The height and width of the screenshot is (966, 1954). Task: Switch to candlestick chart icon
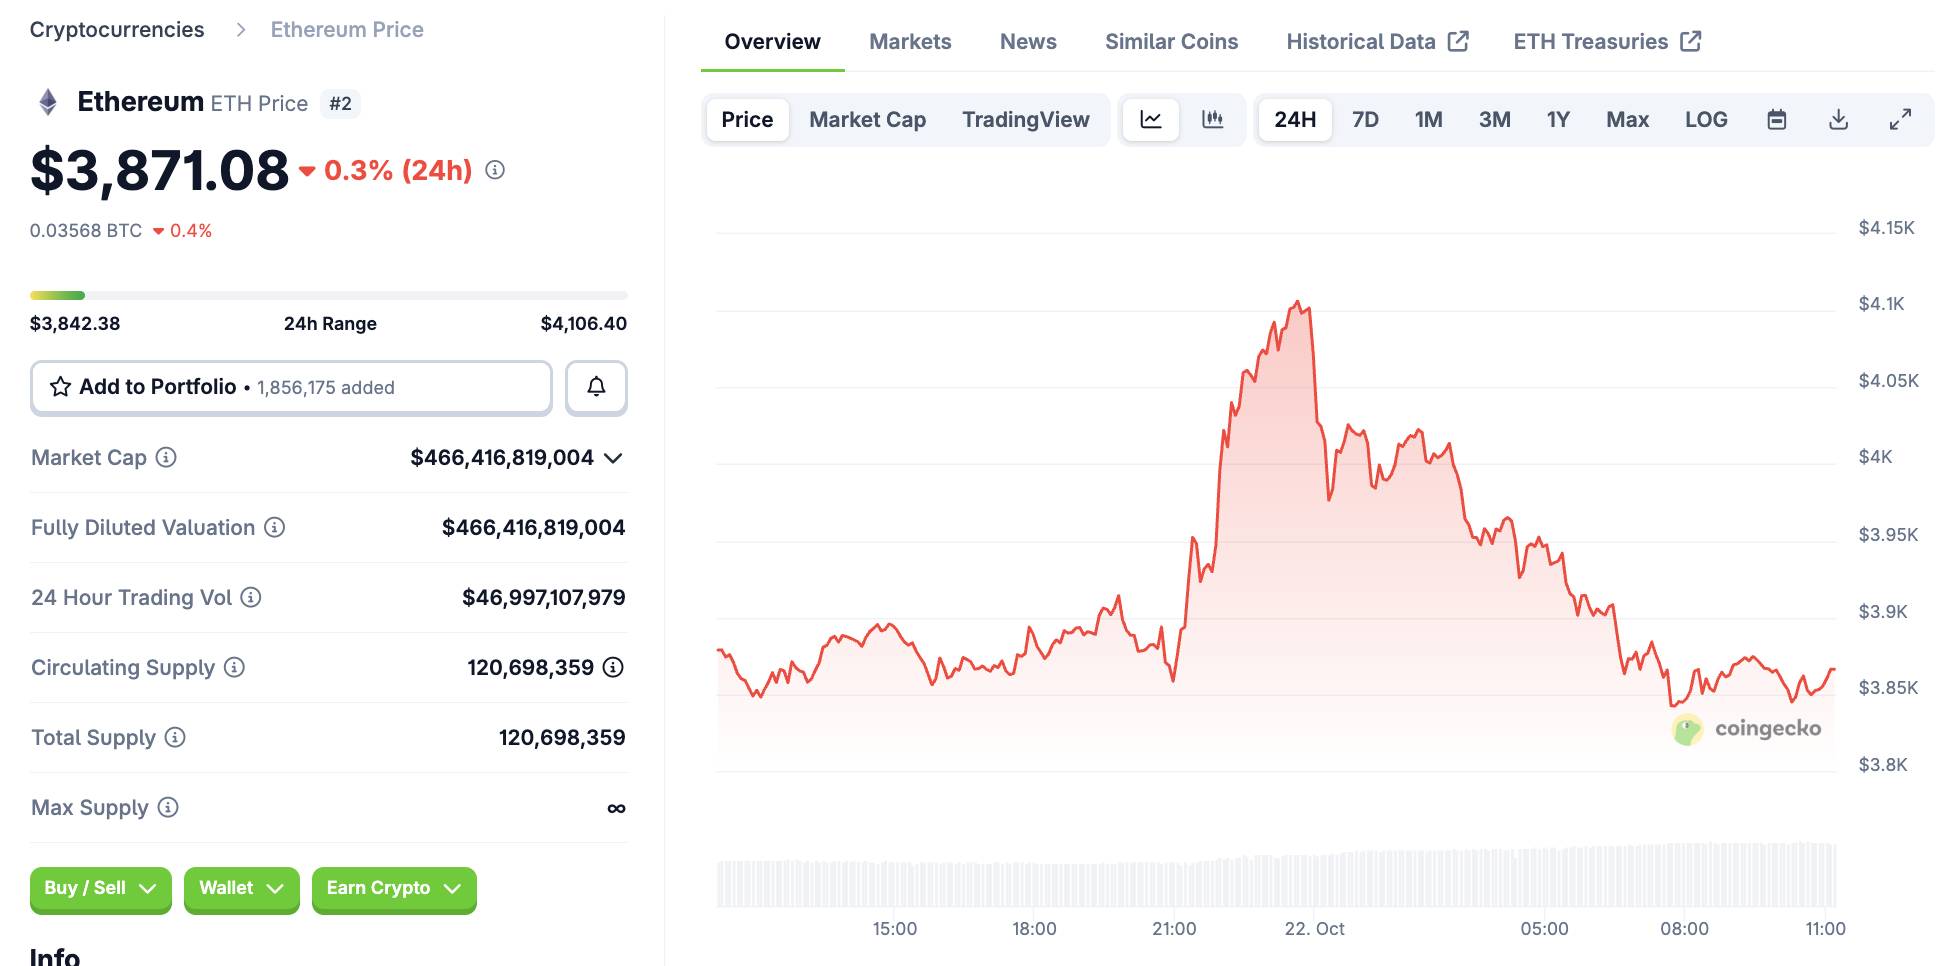point(1212,120)
